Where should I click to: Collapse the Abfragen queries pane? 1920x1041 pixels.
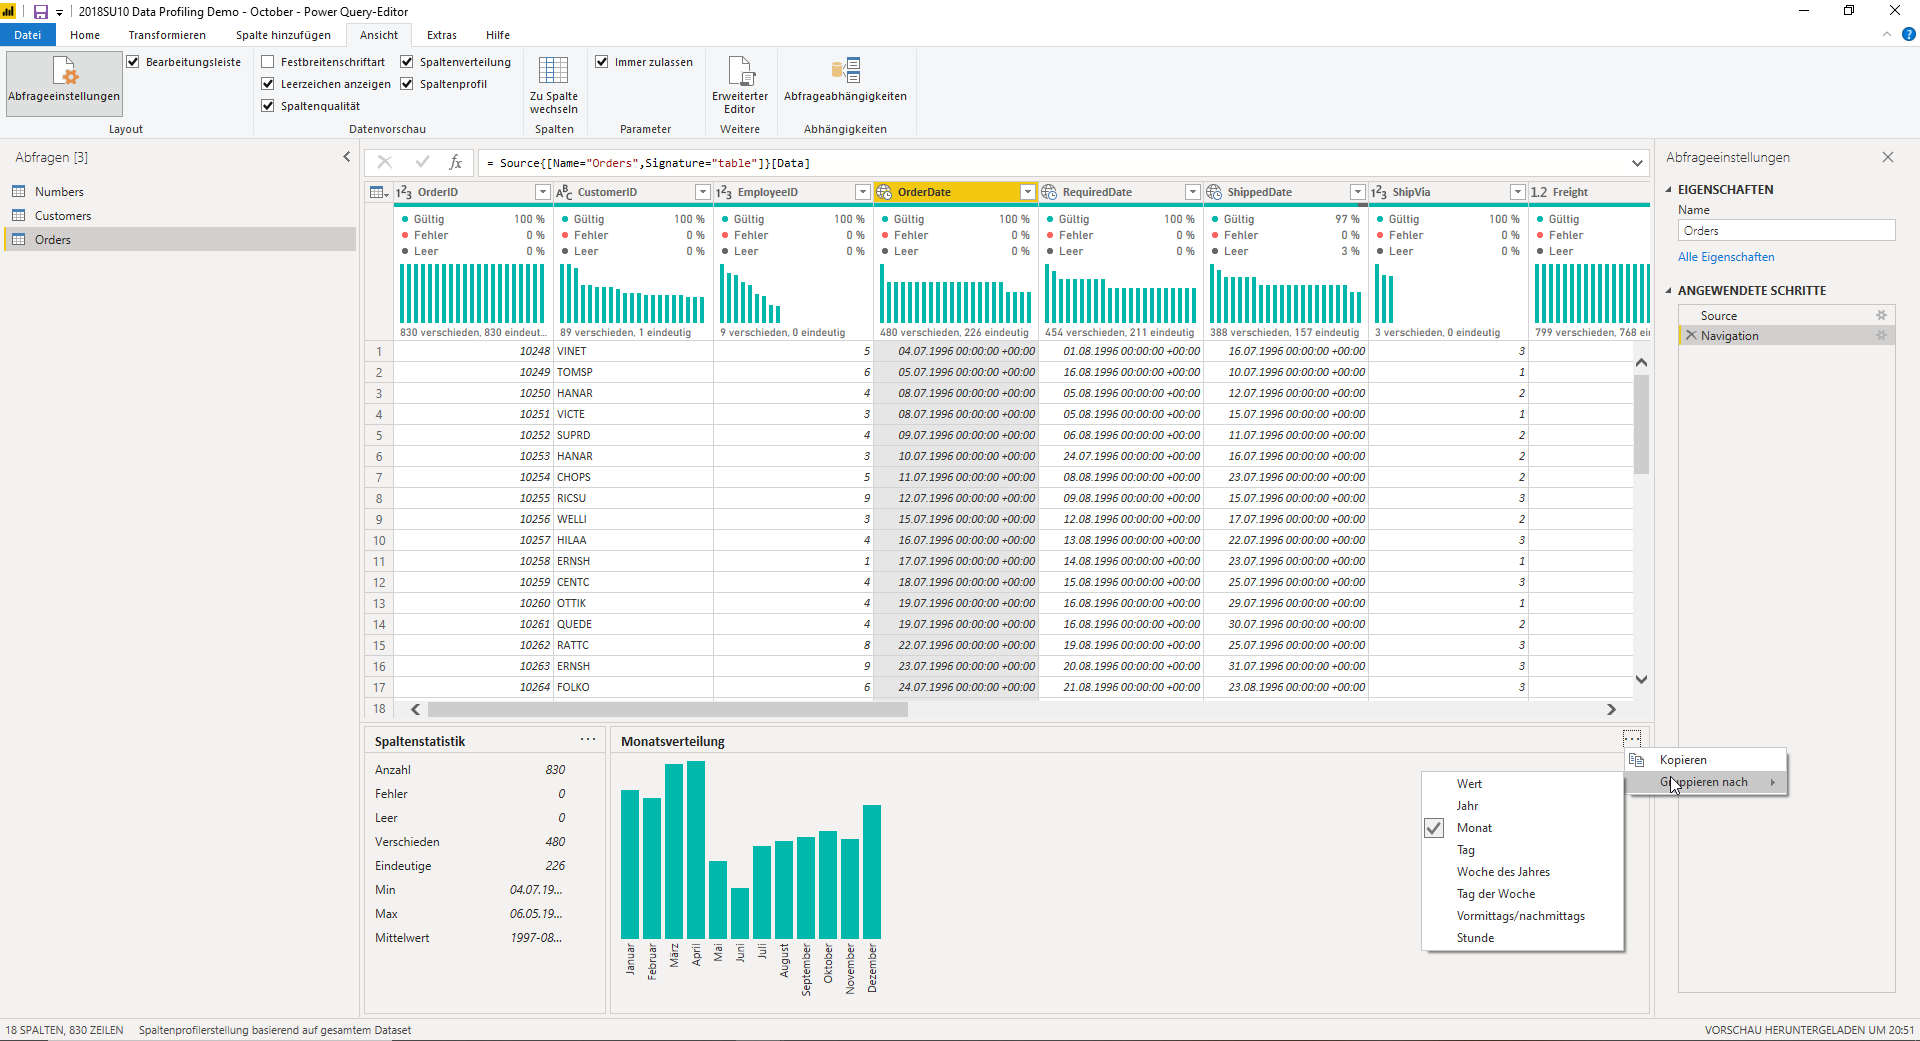pos(347,157)
